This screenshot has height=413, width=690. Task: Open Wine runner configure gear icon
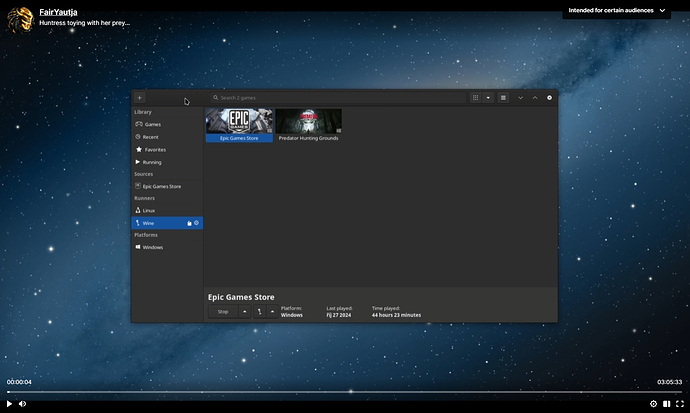coord(196,223)
